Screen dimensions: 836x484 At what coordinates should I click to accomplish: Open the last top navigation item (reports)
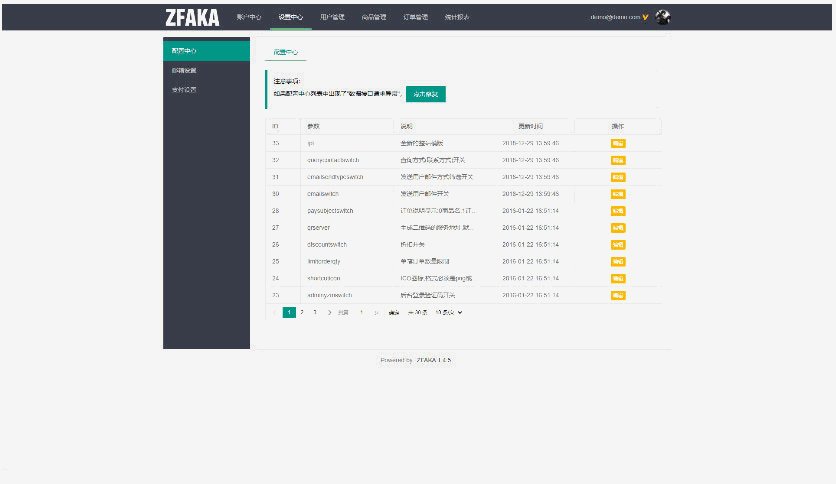(x=457, y=17)
